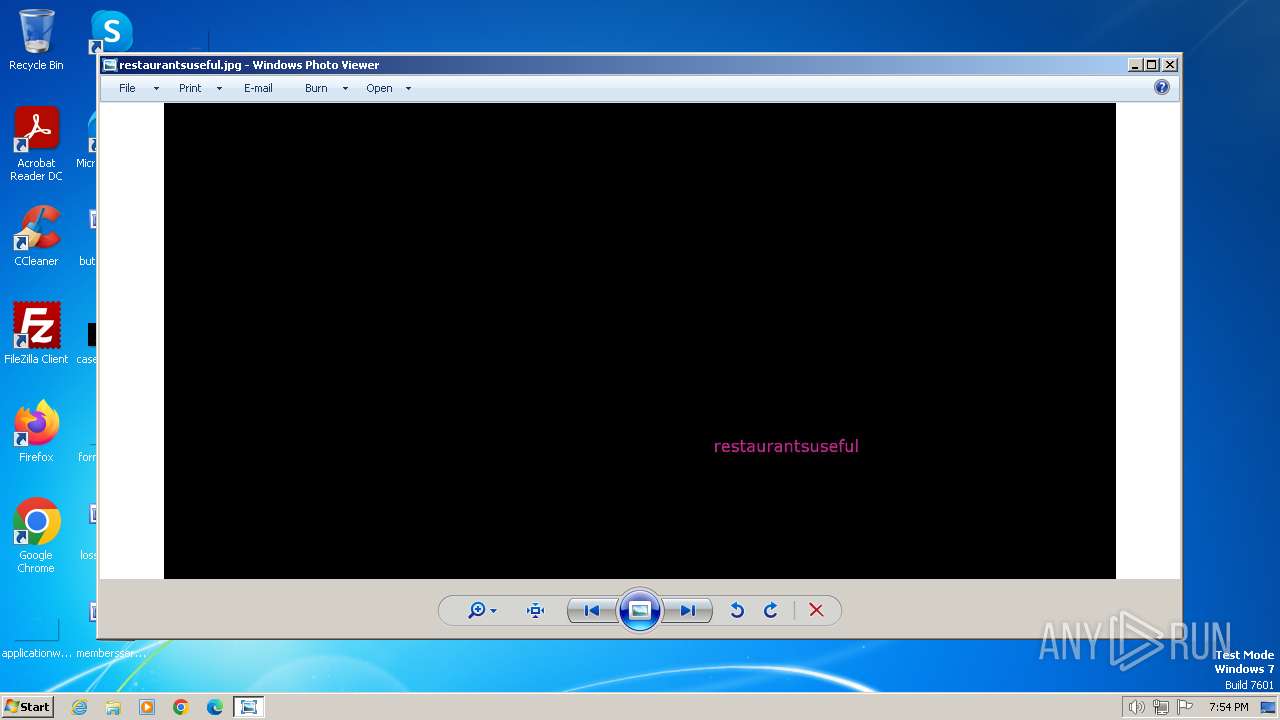Select the Skype desktop icon
1280x720 pixels.
click(111, 32)
